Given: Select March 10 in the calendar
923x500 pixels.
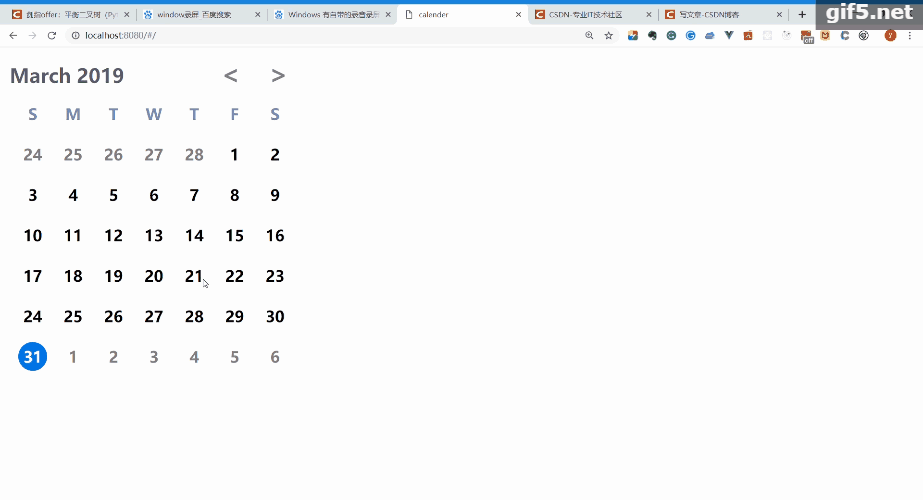Looking at the screenshot, I should click(32, 236).
